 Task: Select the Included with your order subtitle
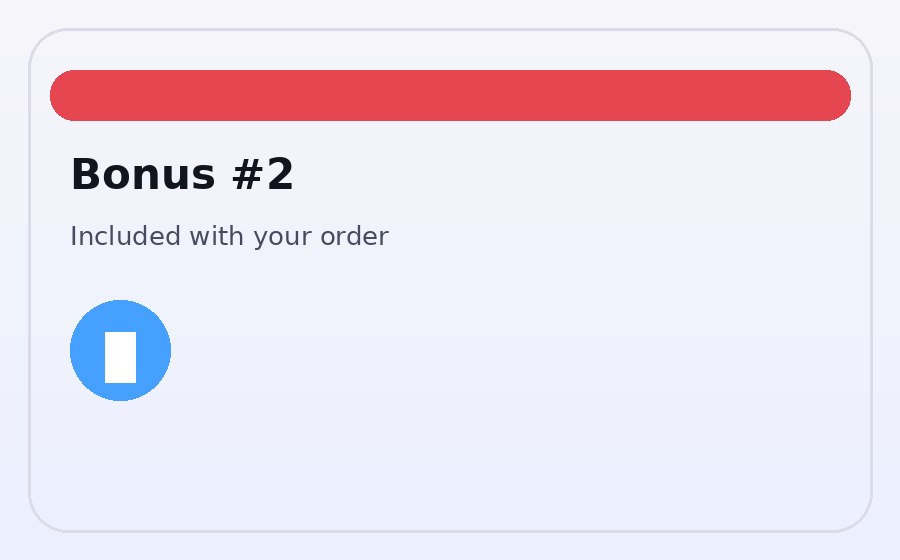pyautogui.click(x=229, y=237)
